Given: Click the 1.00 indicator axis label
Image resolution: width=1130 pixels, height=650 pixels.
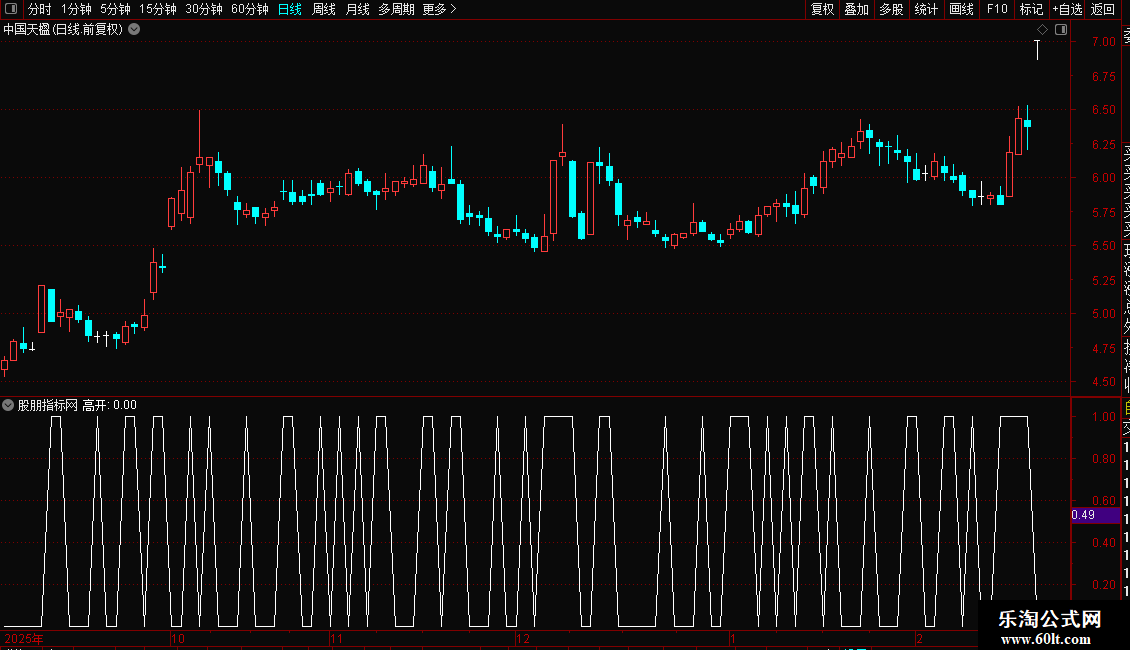Looking at the screenshot, I should (x=1103, y=417).
